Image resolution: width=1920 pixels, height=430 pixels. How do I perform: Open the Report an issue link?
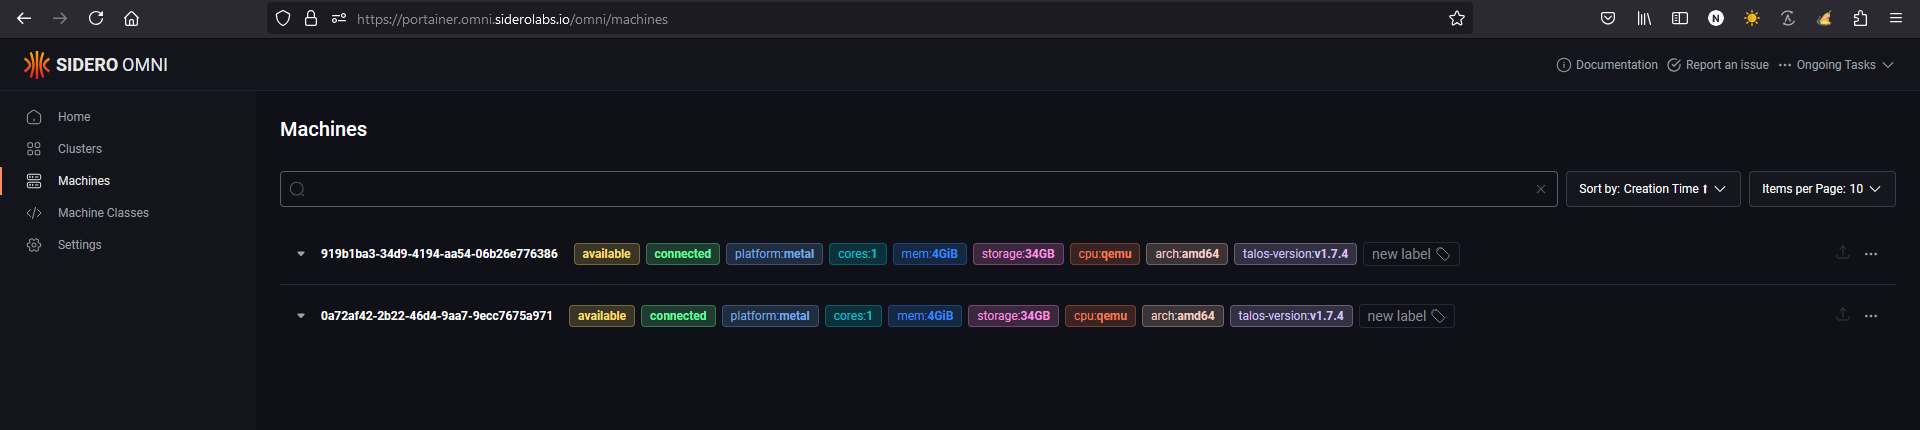pos(1717,65)
